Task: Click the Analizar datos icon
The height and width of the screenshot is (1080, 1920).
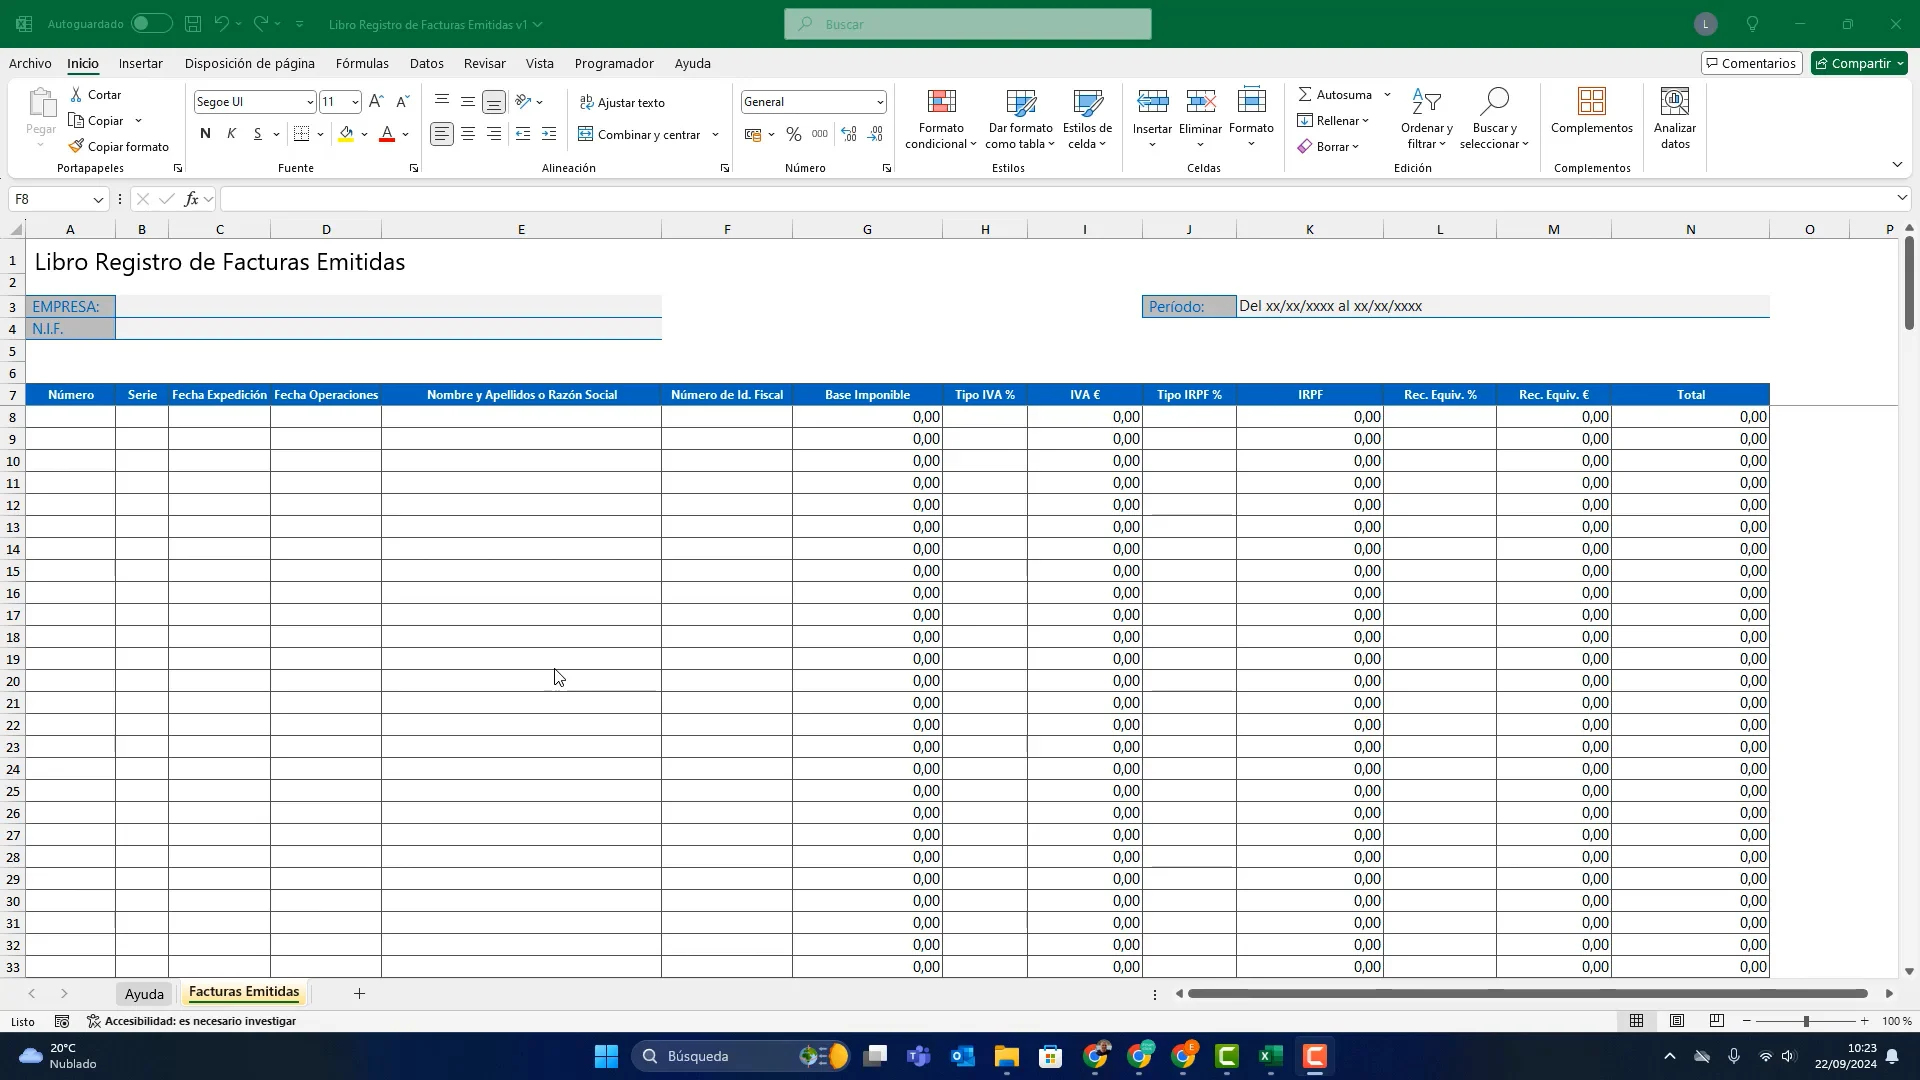Action: pos(1674,102)
